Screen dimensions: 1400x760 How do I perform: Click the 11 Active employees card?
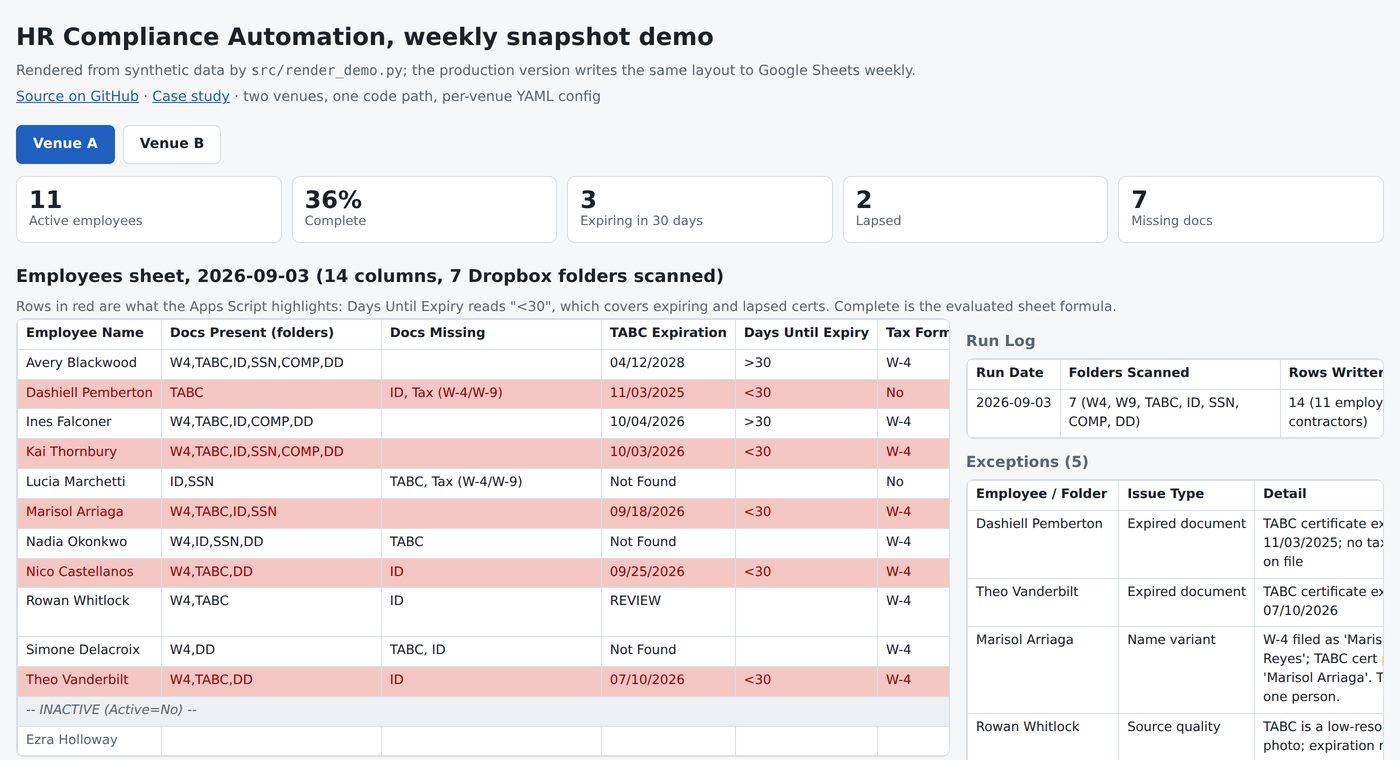pos(149,210)
